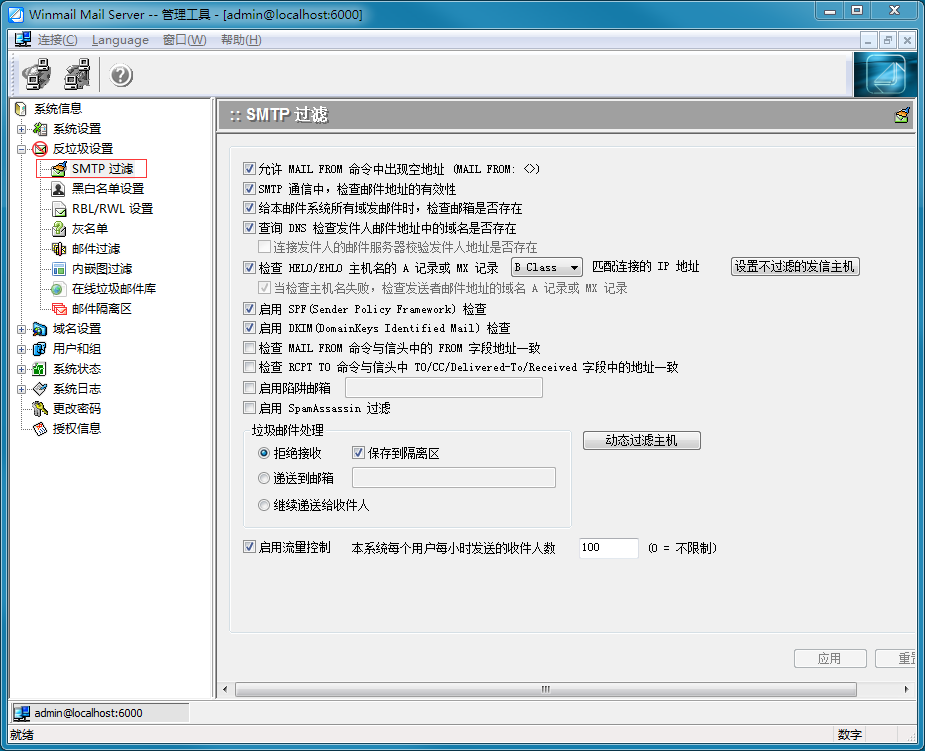Expand the 域名设置 tree node
Image resolution: width=925 pixels, height=751 pixels.
point(22,329)
